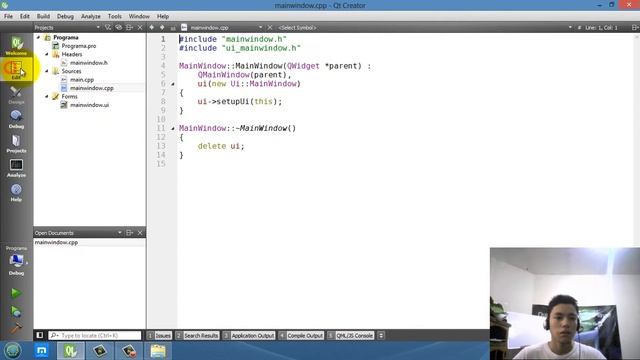Image resolution: width=640 pixels, height=360 pixels.
Task: Open the filter tree options in Projects panel
Action: click(108, 27)
